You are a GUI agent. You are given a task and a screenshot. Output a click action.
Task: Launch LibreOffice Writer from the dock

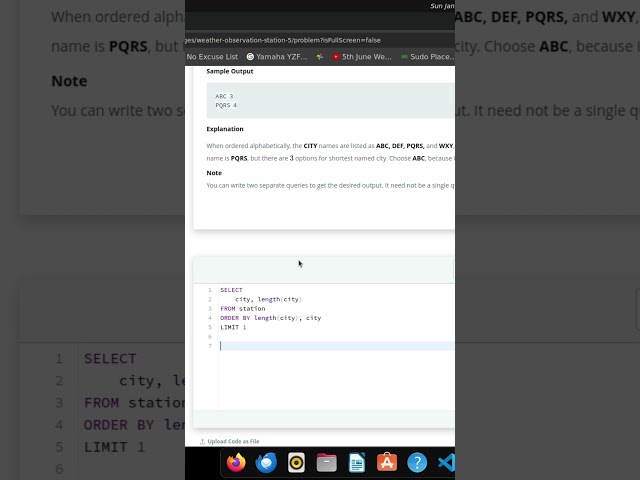pyautogui.click(x=357, y=463)
